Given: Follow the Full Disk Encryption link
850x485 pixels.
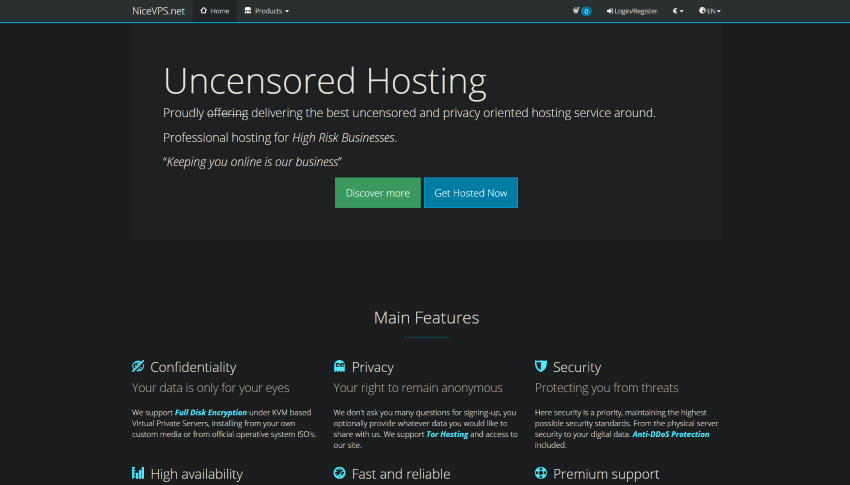Looking at the screenshot, I should 211,412.
